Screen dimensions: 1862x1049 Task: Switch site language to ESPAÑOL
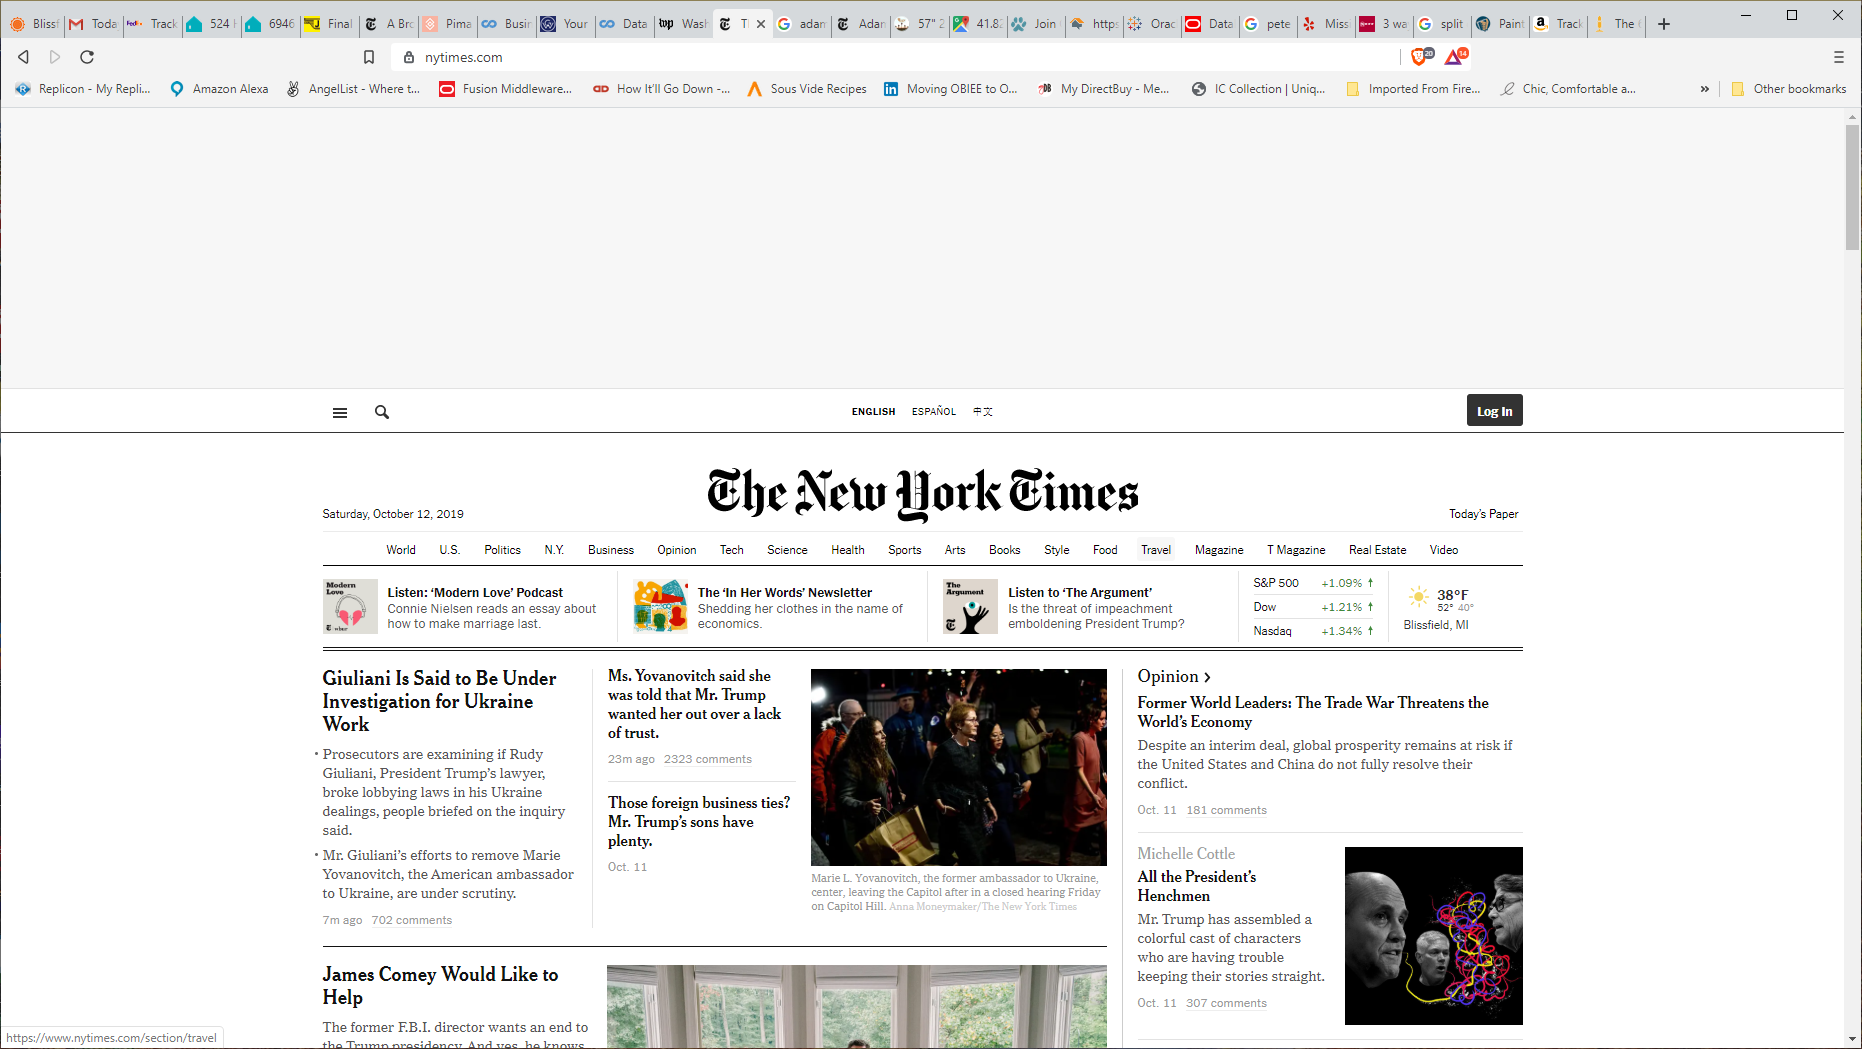pos(934,411)
